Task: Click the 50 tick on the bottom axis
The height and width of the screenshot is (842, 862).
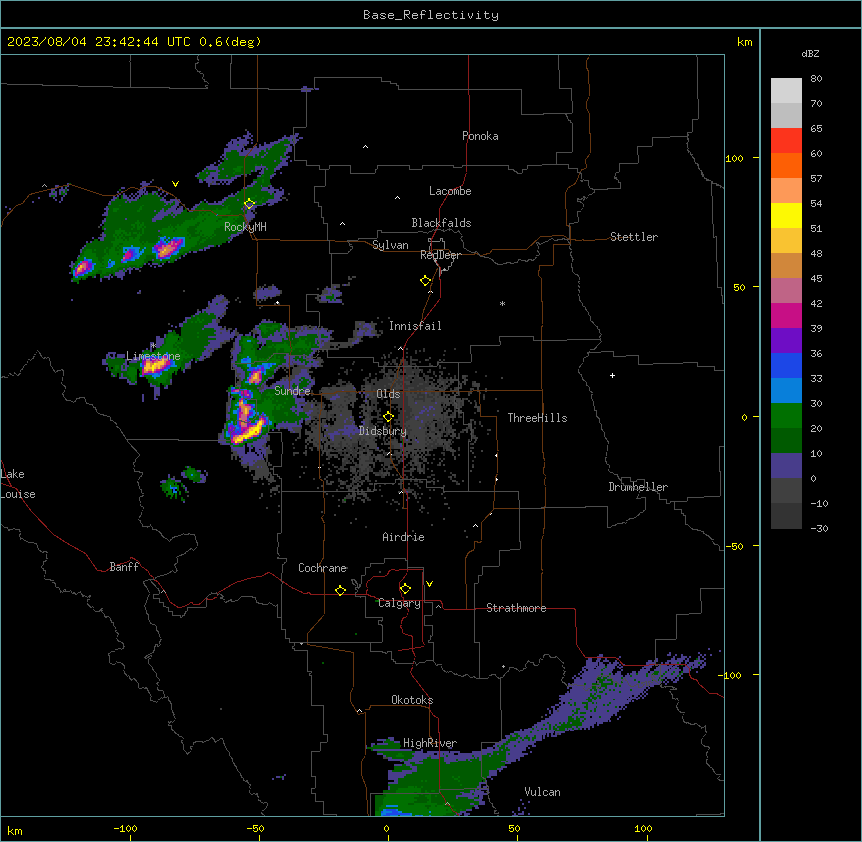Action: point(514,828)
